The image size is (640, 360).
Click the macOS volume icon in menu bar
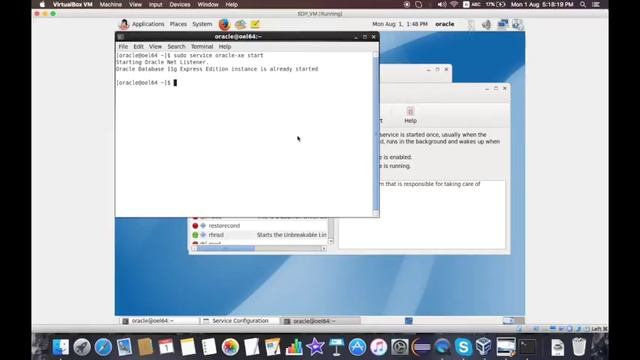point(442,4)
